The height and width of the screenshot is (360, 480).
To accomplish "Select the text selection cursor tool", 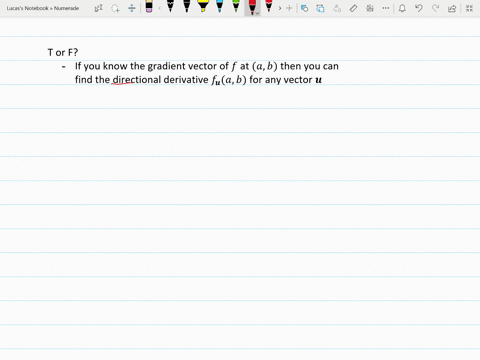I will (x=98, y=8).
